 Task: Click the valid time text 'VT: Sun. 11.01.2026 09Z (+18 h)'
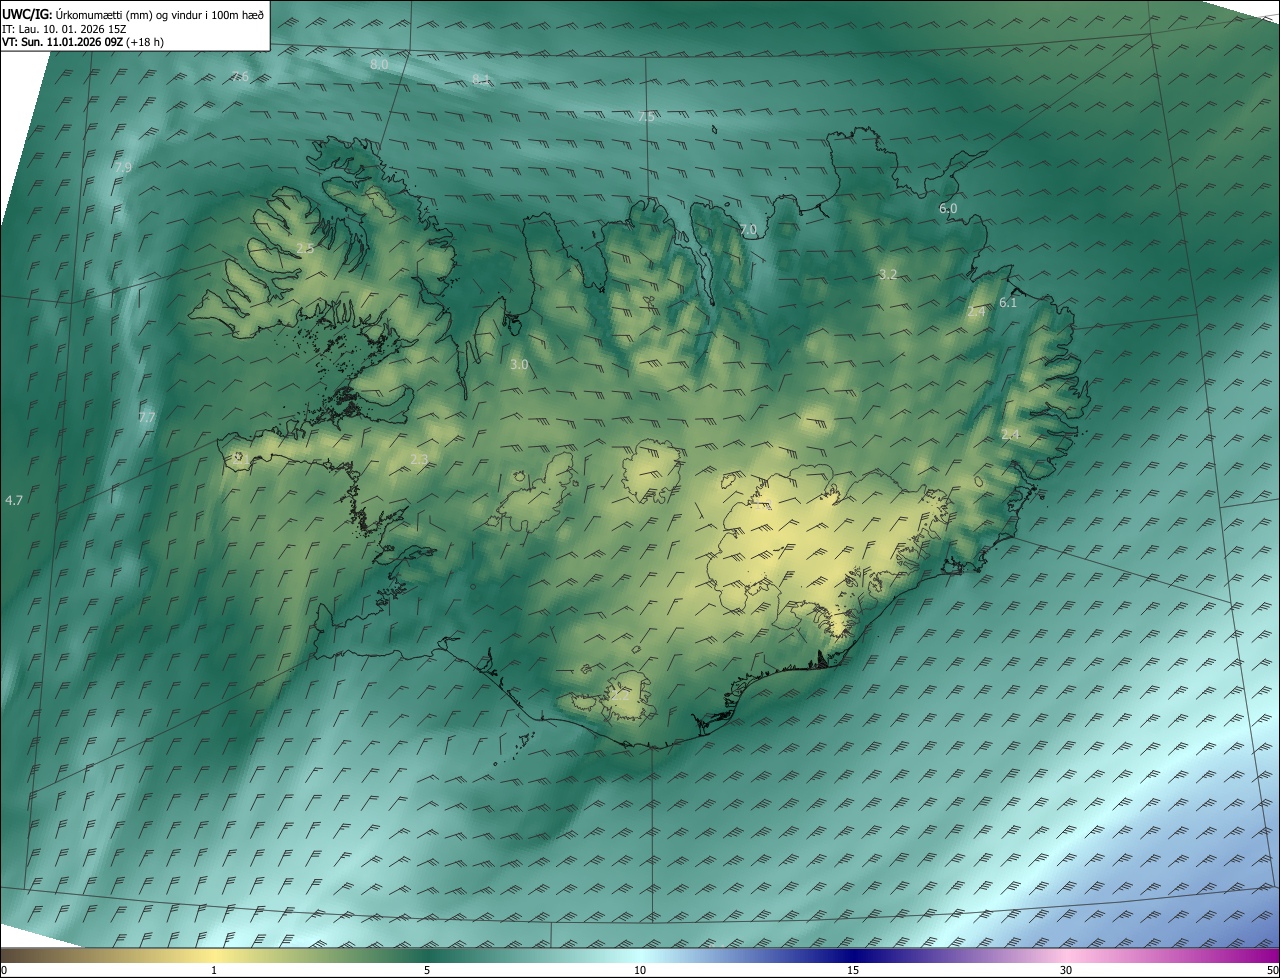[82, 43]
